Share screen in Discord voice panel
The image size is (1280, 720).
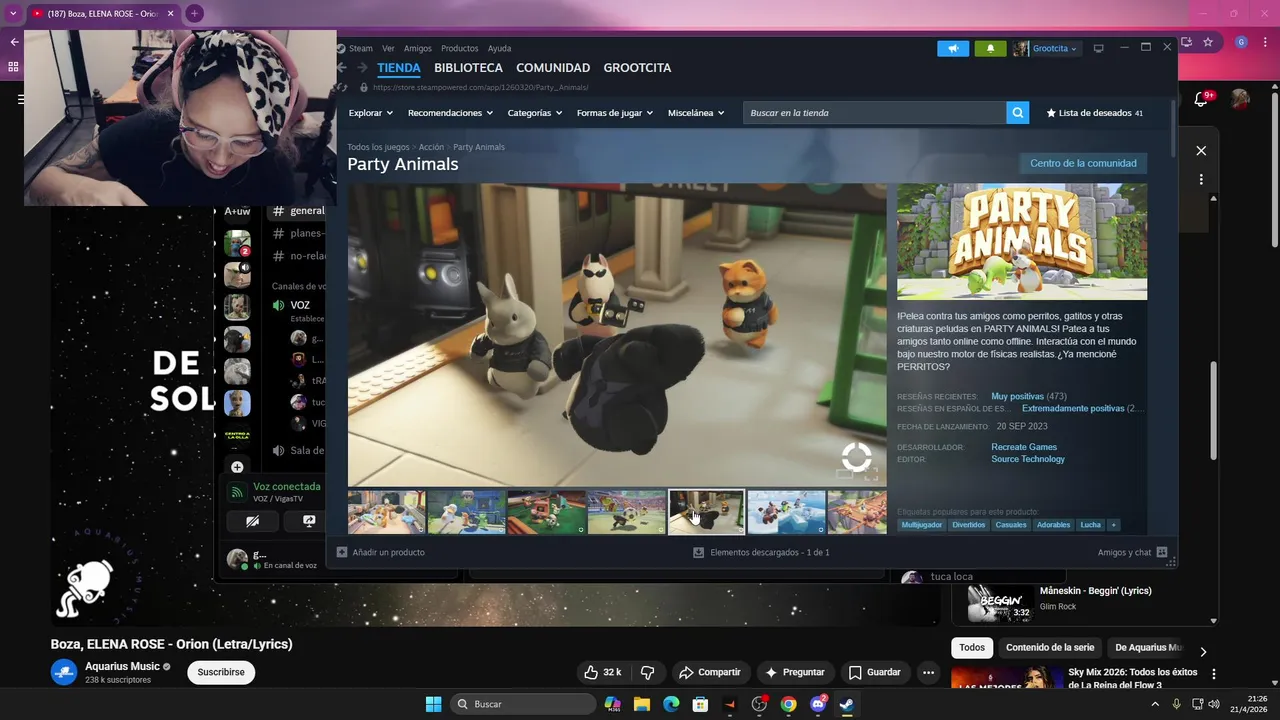coord(308,521)
